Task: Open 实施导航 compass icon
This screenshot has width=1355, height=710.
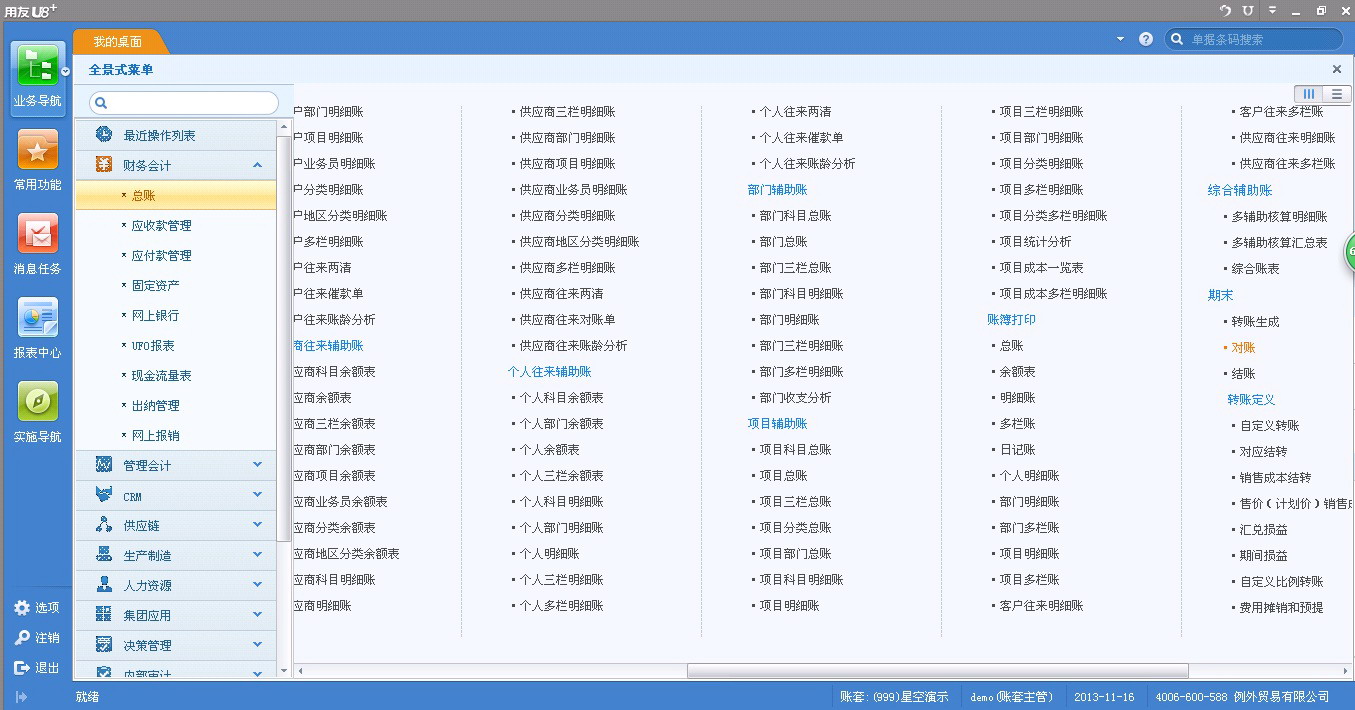Action: 38,403
